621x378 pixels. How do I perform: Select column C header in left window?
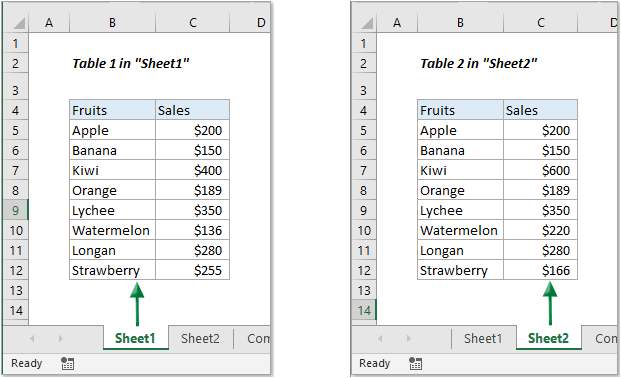coord(192,23)
